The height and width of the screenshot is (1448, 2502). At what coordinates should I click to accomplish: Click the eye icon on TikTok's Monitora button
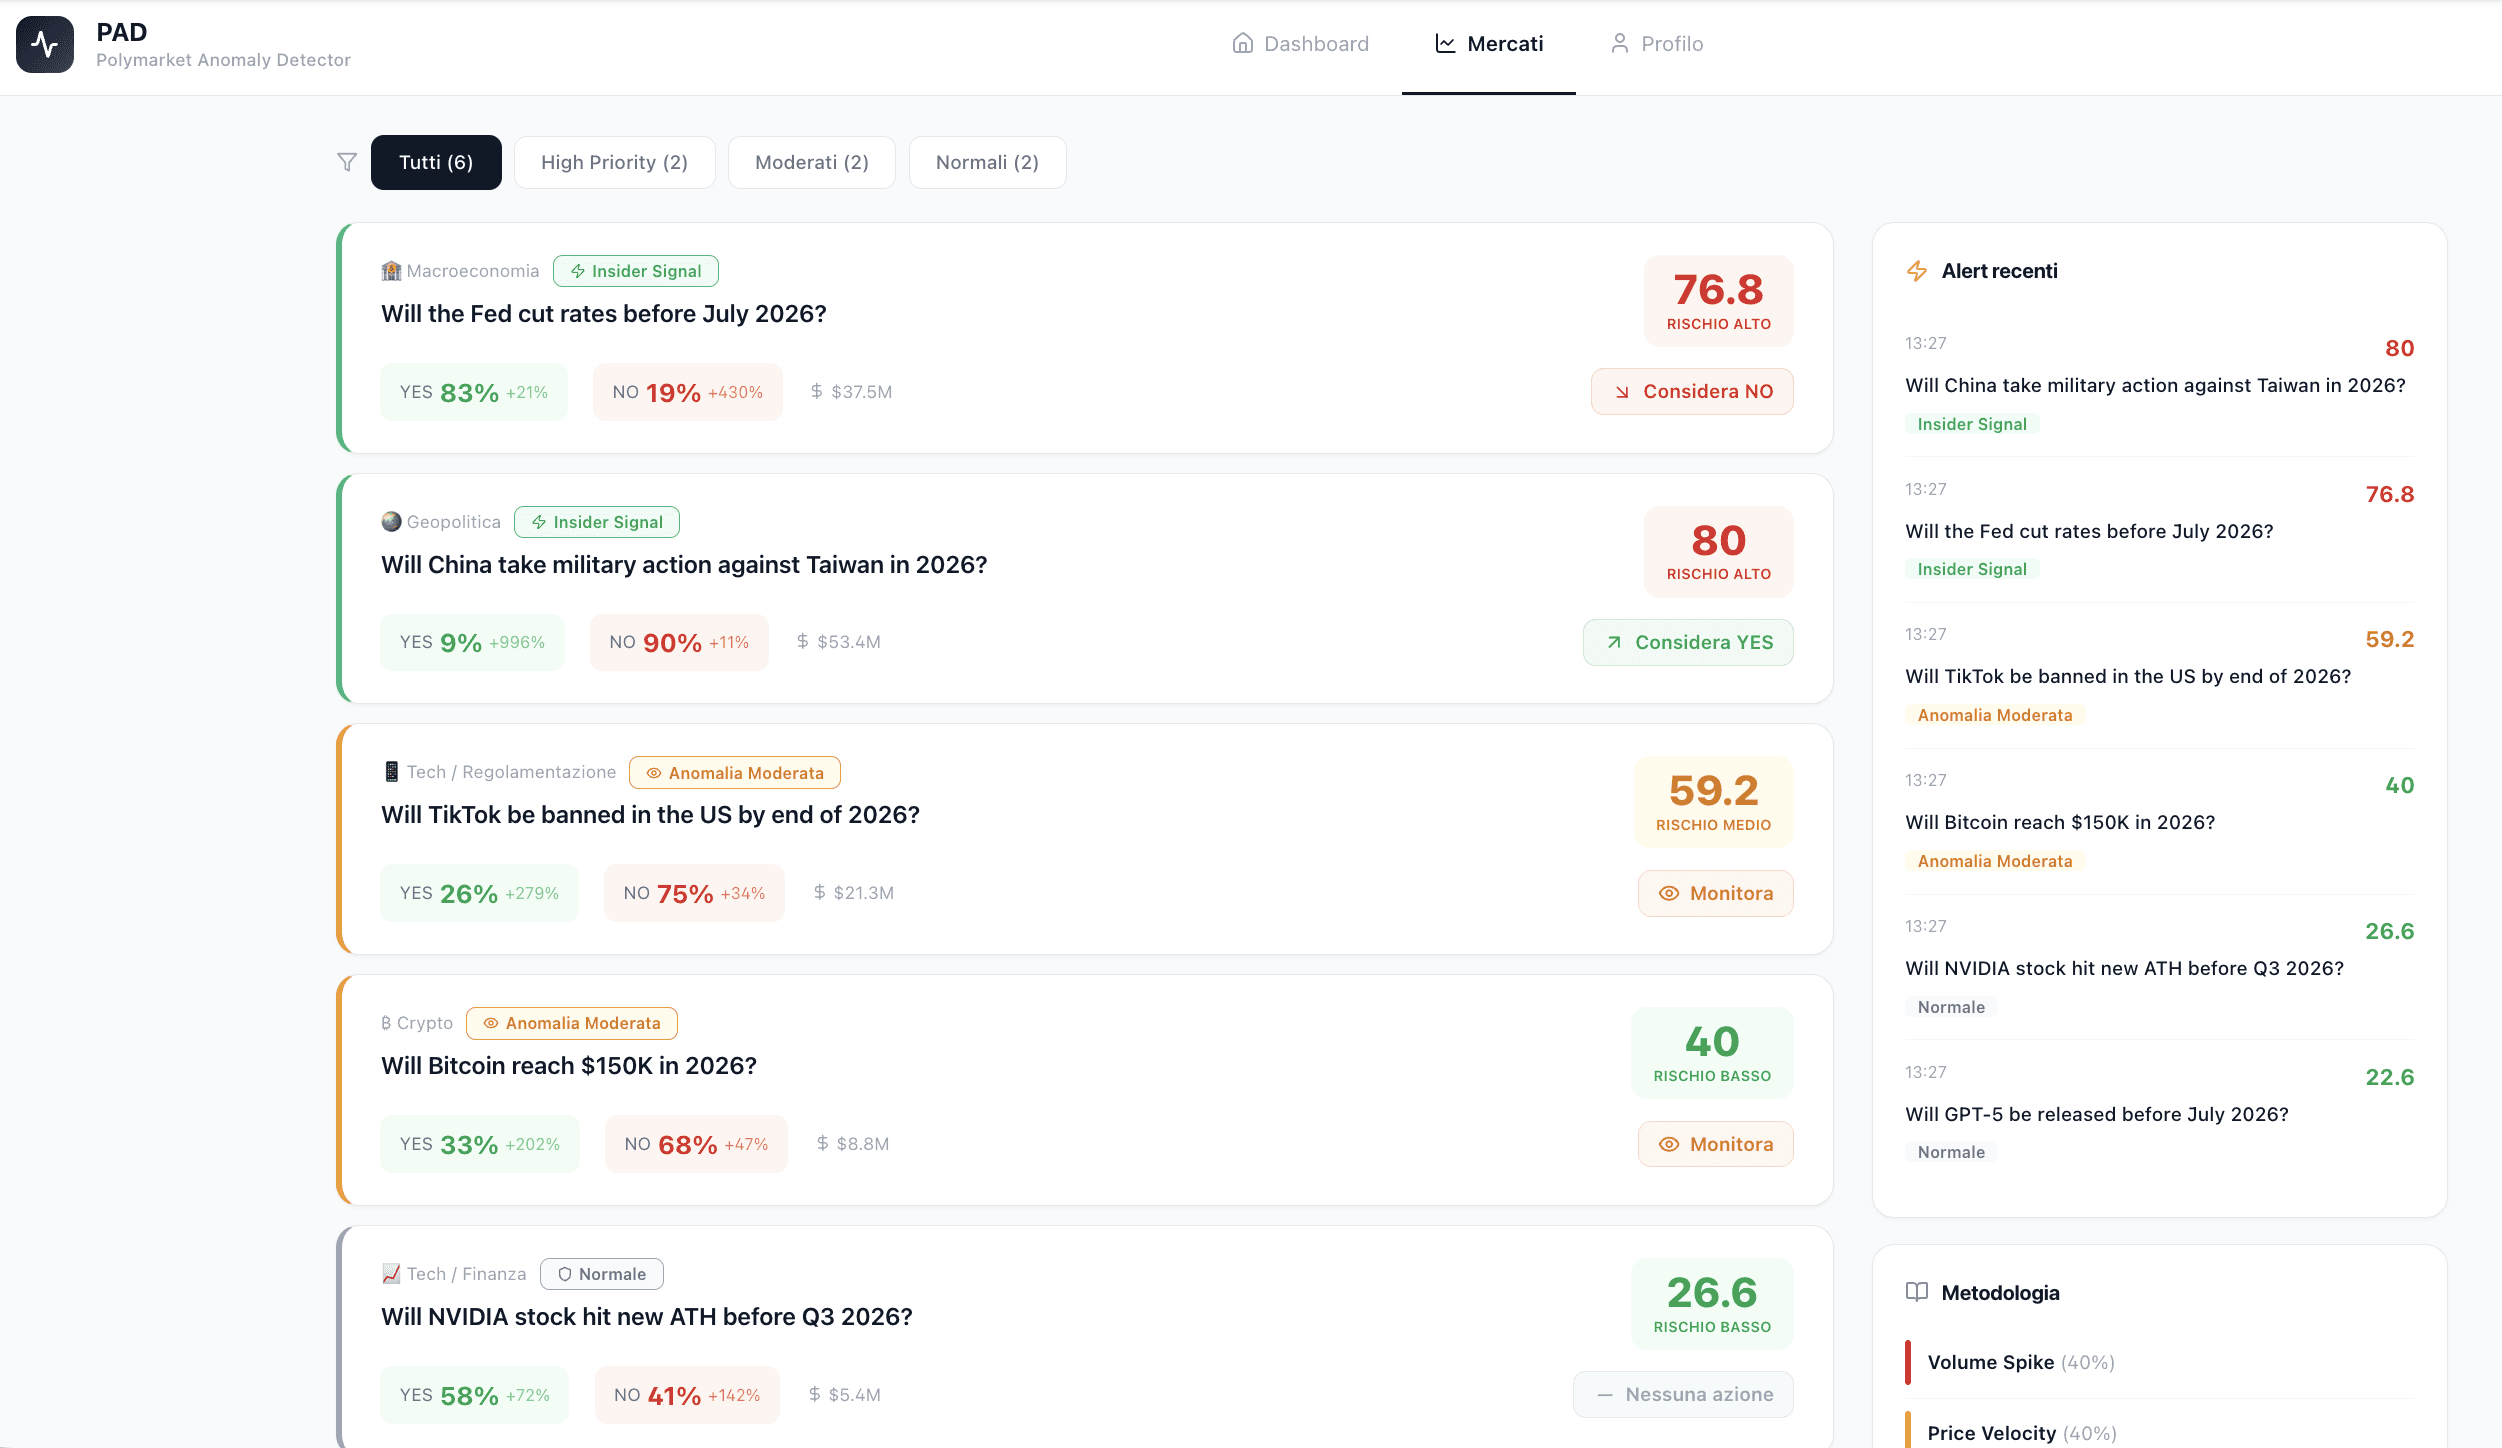[1670, 893]
